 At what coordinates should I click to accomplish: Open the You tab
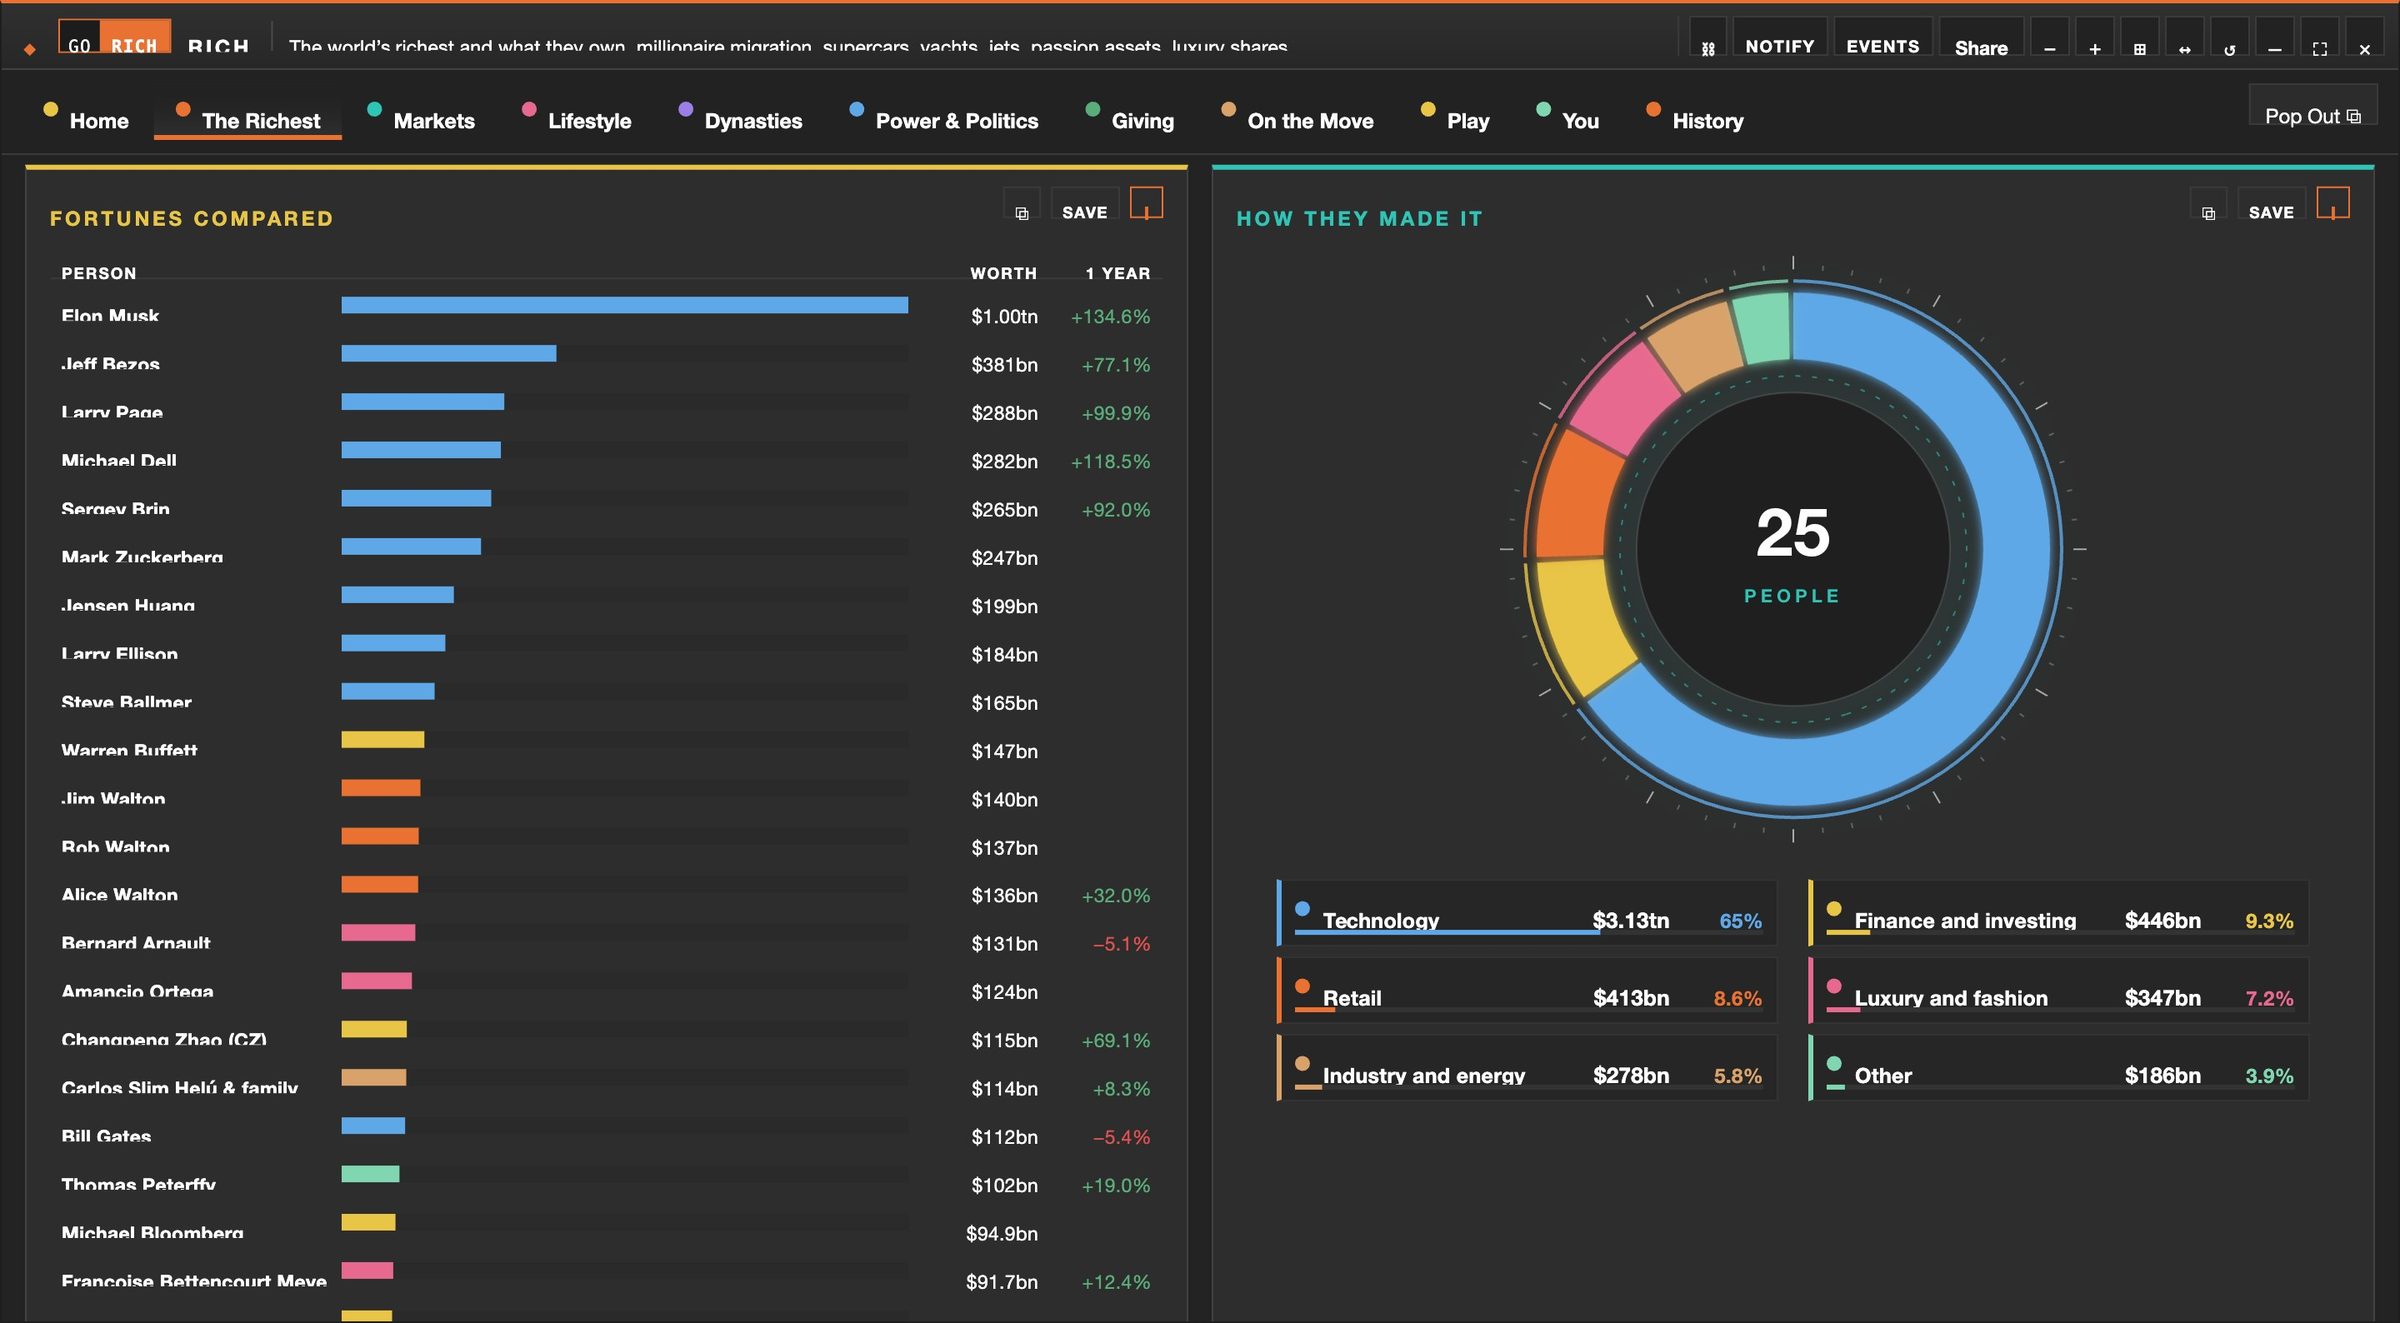point(1568,119)
